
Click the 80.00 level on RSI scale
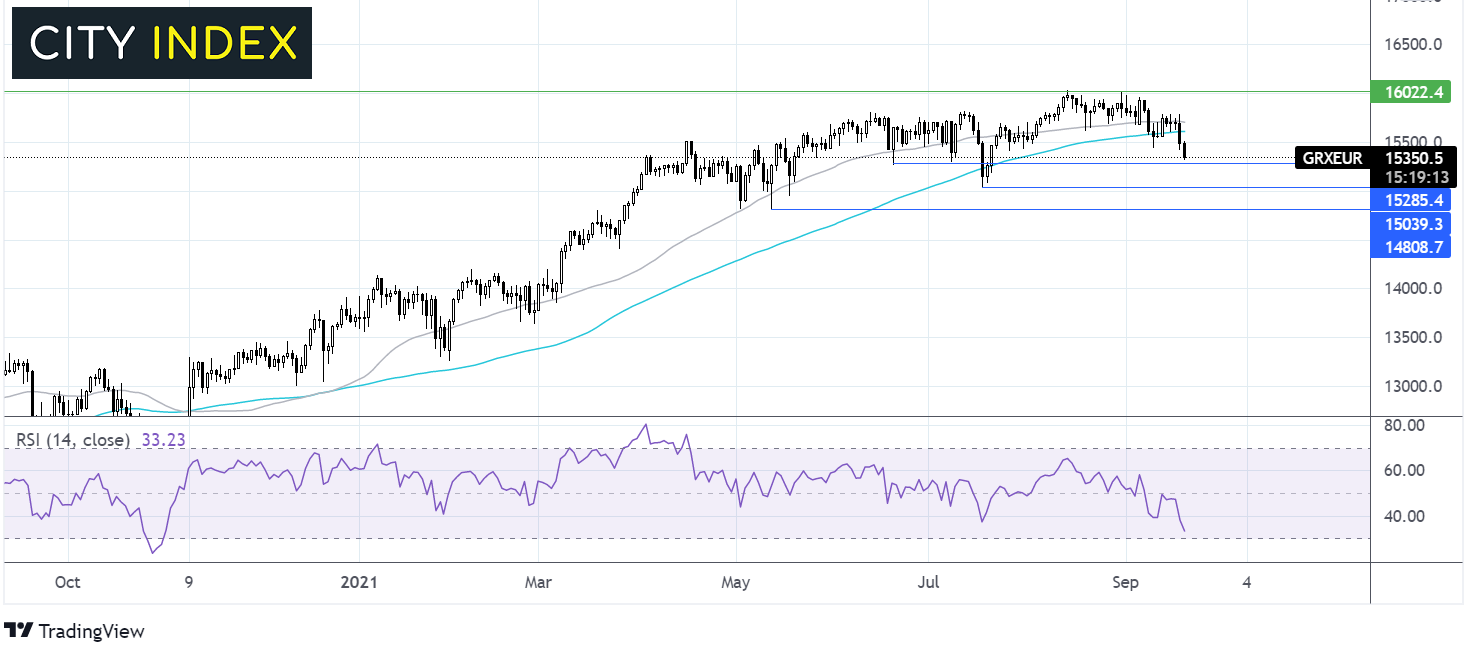click(x=1400, y=425)
